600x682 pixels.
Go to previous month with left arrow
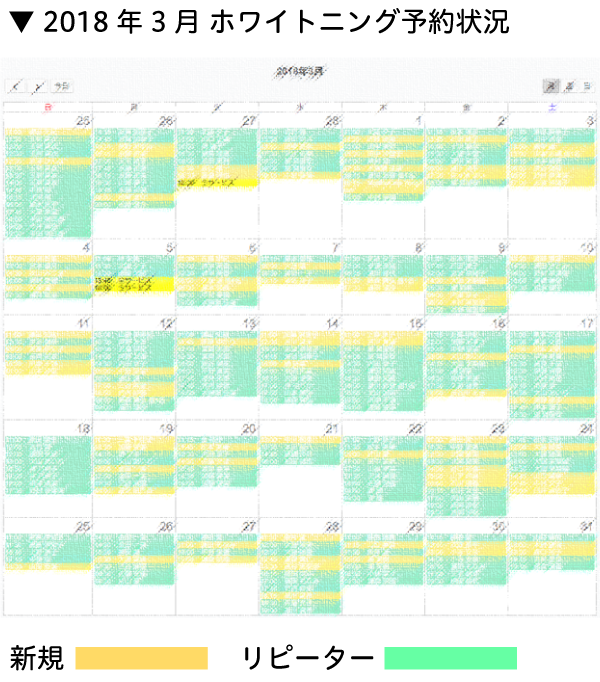pos(15,87)
